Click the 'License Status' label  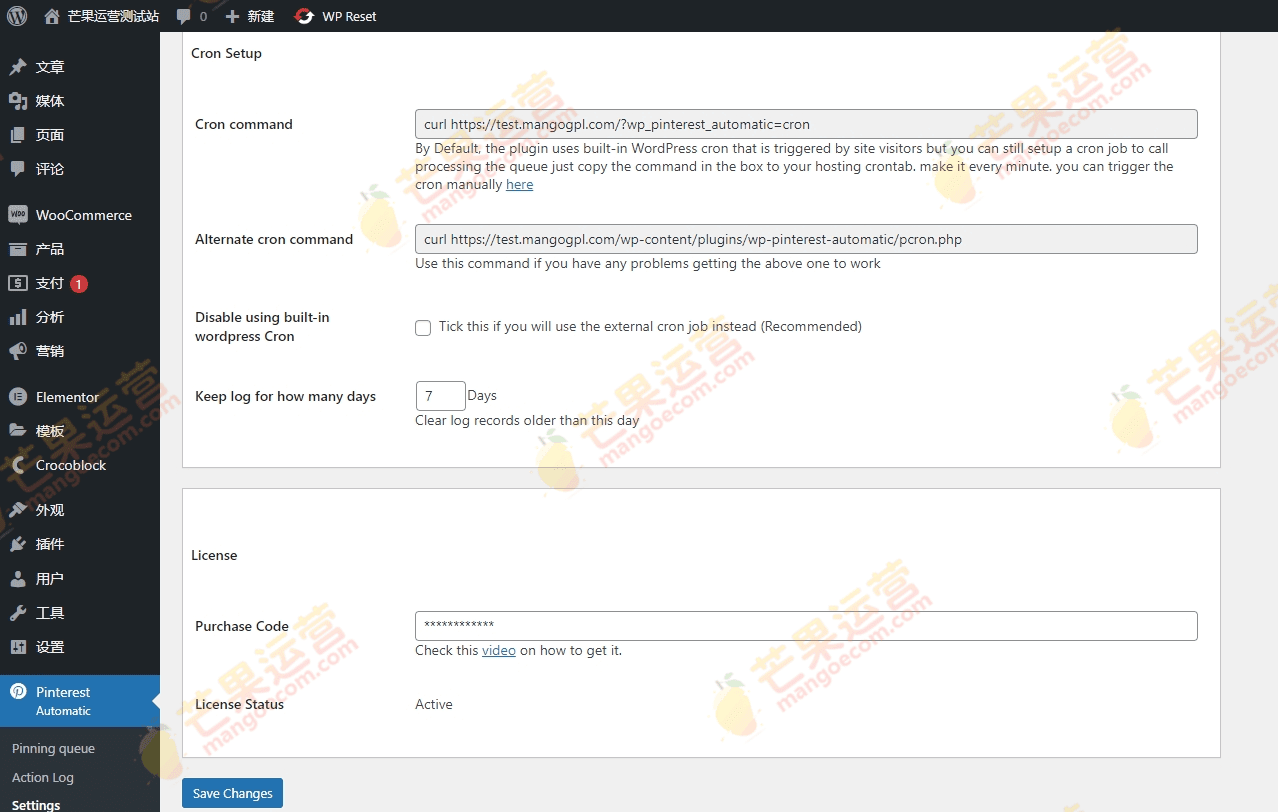pyautogui.click(x=240, y=705)
